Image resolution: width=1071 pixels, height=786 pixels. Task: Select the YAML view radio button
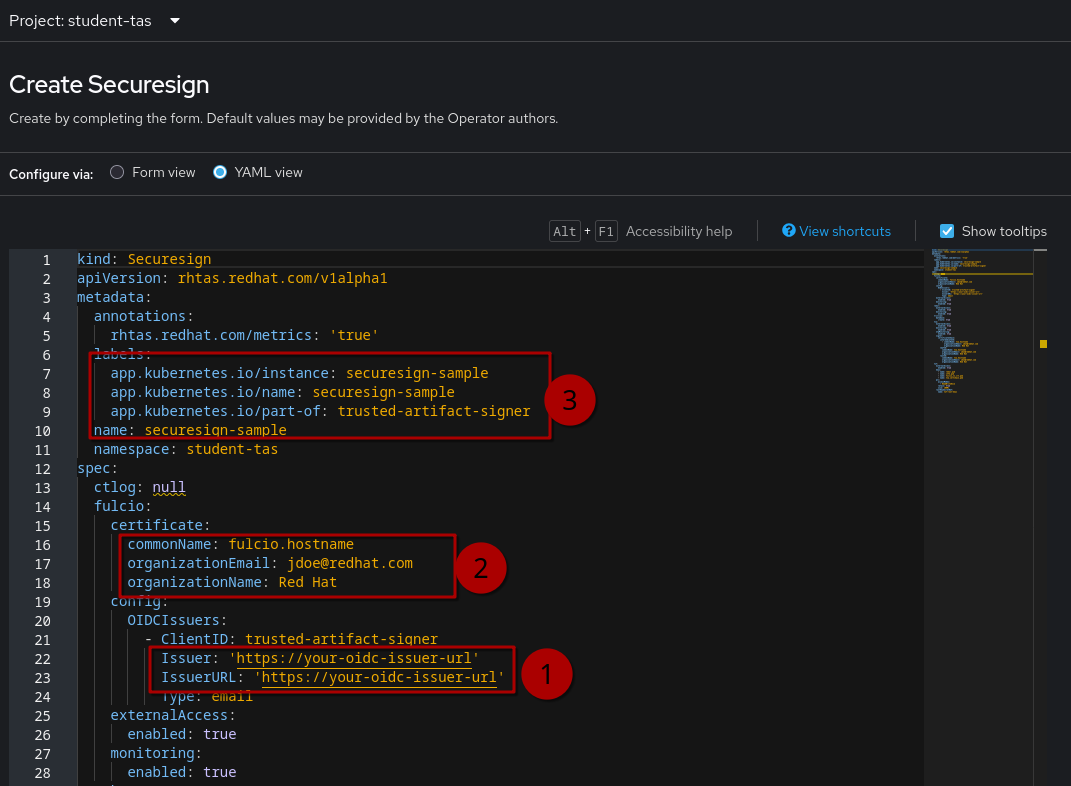[x=220, y=172]
